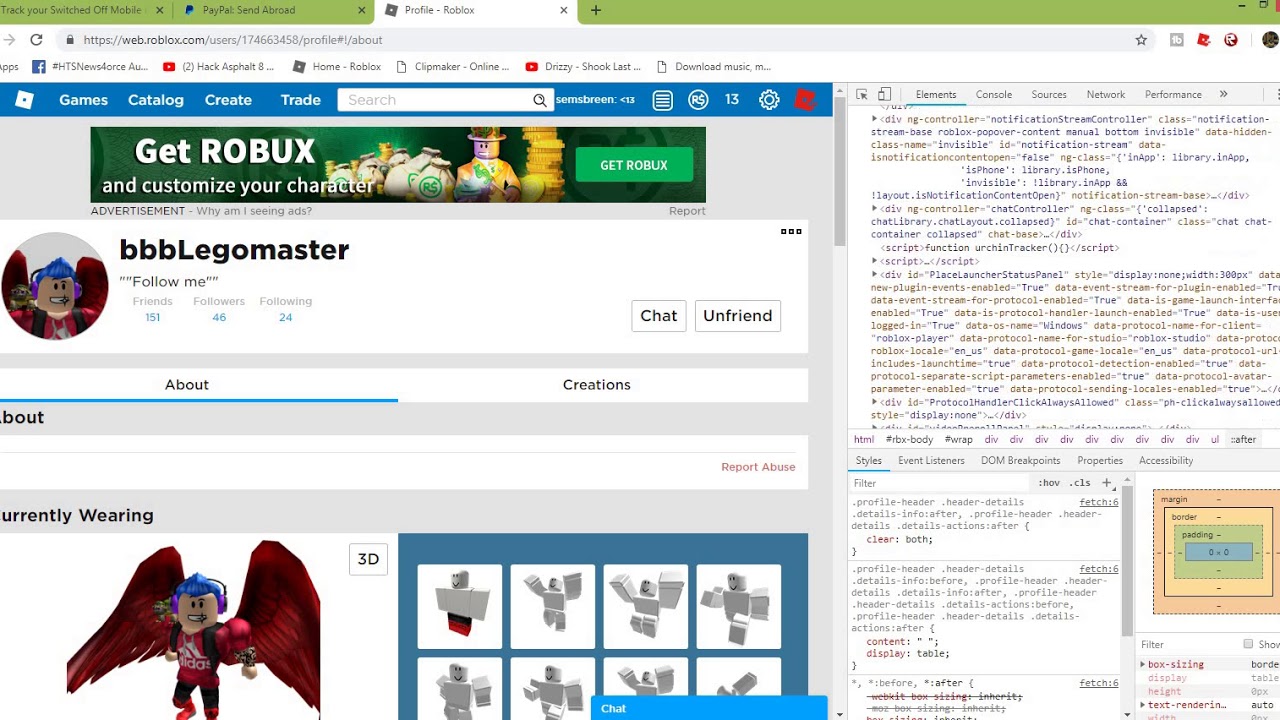This screenshot has height=720, width=1280.
Task: Open a new browser tab with plus
Action: (596, 10)
